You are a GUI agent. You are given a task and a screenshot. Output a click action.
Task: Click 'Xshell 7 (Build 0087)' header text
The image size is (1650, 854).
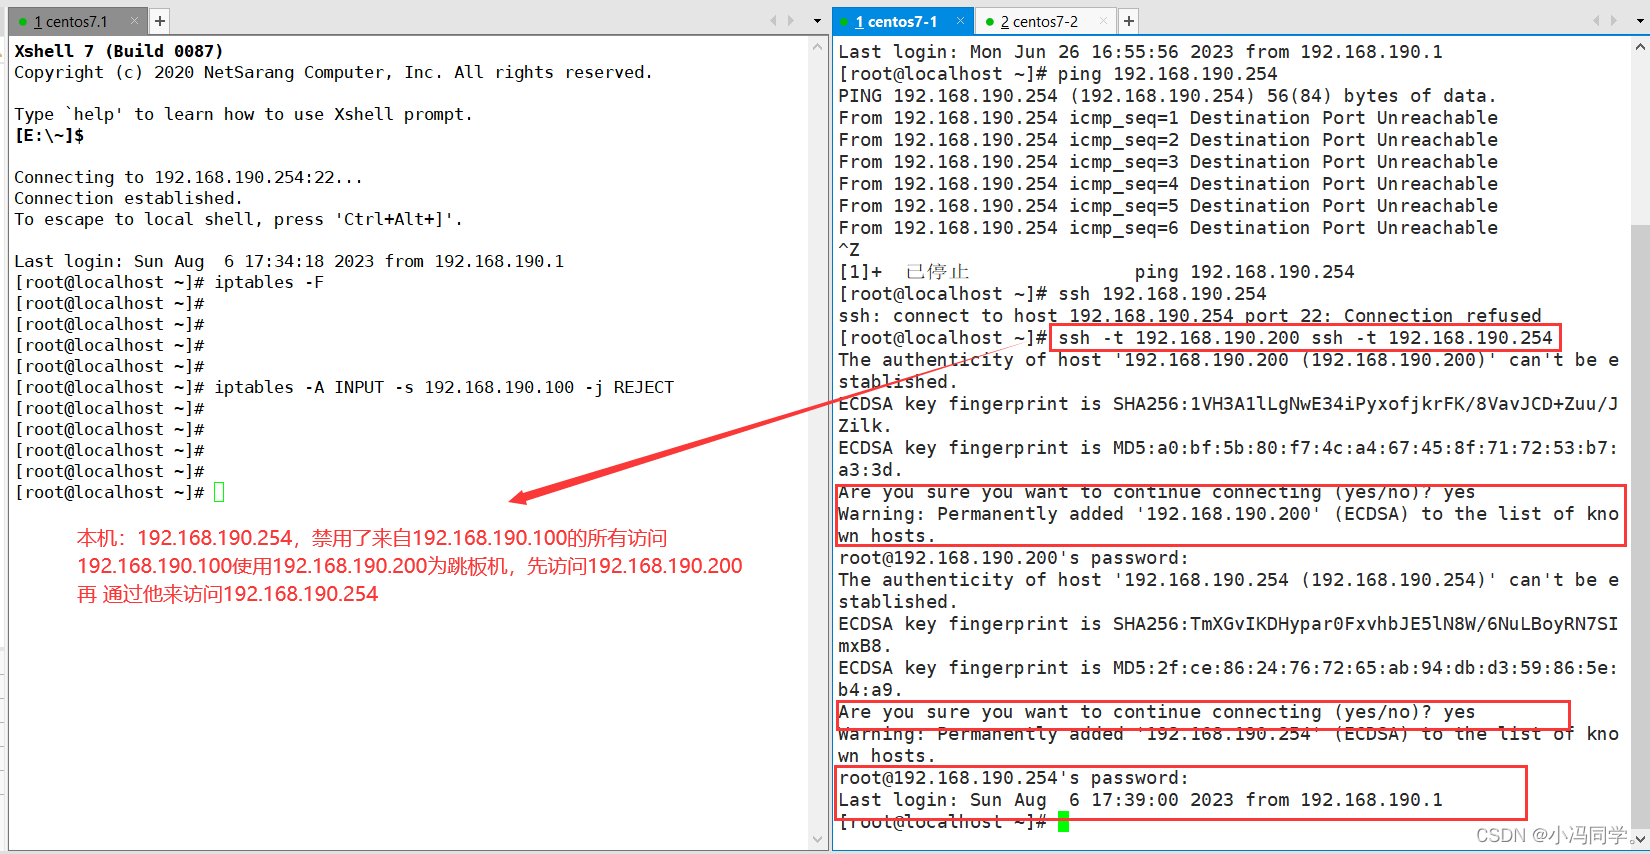[118, 51]
